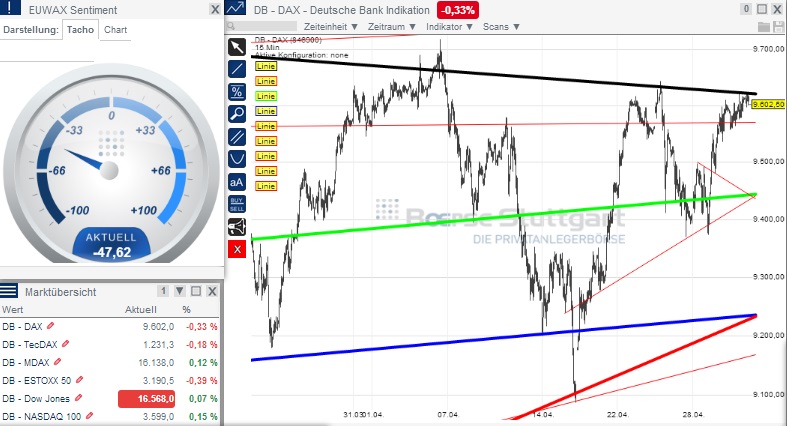Click the yellow 9.602,50 current price label
This screenshot has width=787, height=426.
click(768, 104)
